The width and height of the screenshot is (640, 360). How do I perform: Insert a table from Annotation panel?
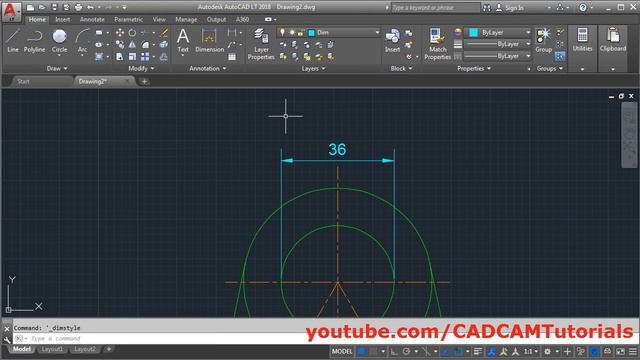(x=232, y=57)
